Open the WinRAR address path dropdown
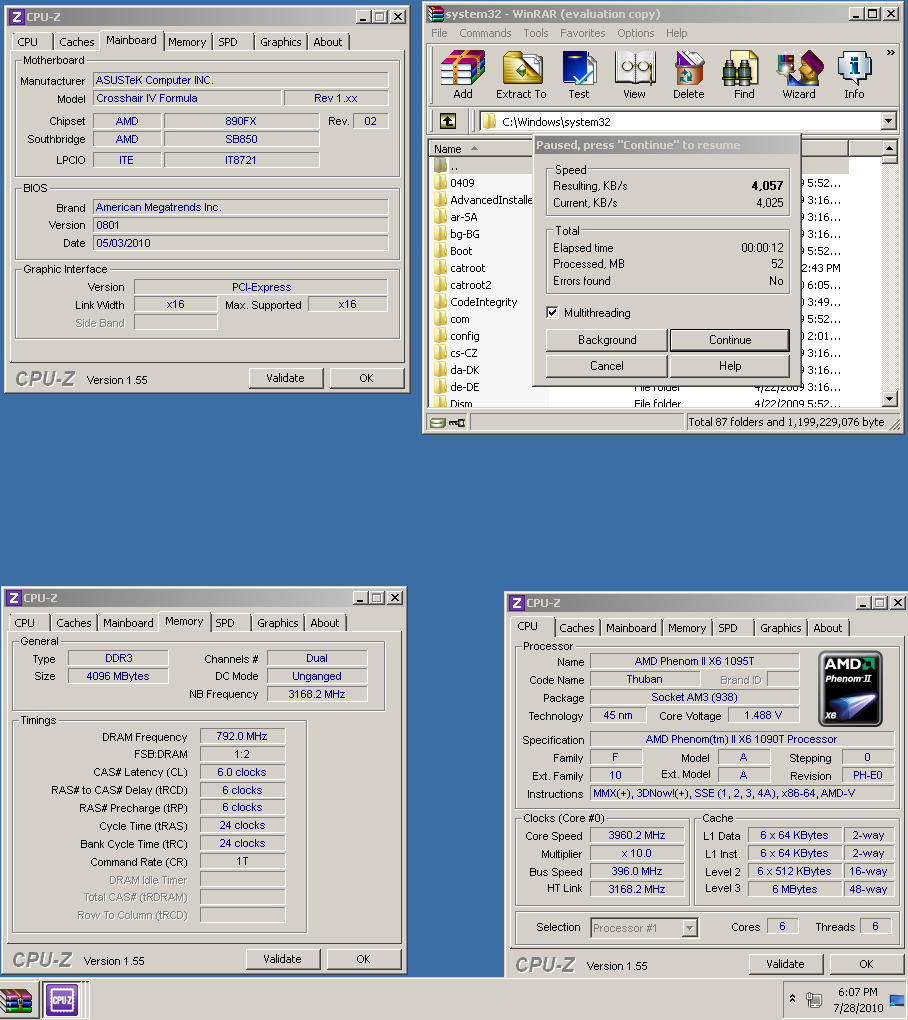Viewport: 908px width, 1020px height. [x=888, y=121]
